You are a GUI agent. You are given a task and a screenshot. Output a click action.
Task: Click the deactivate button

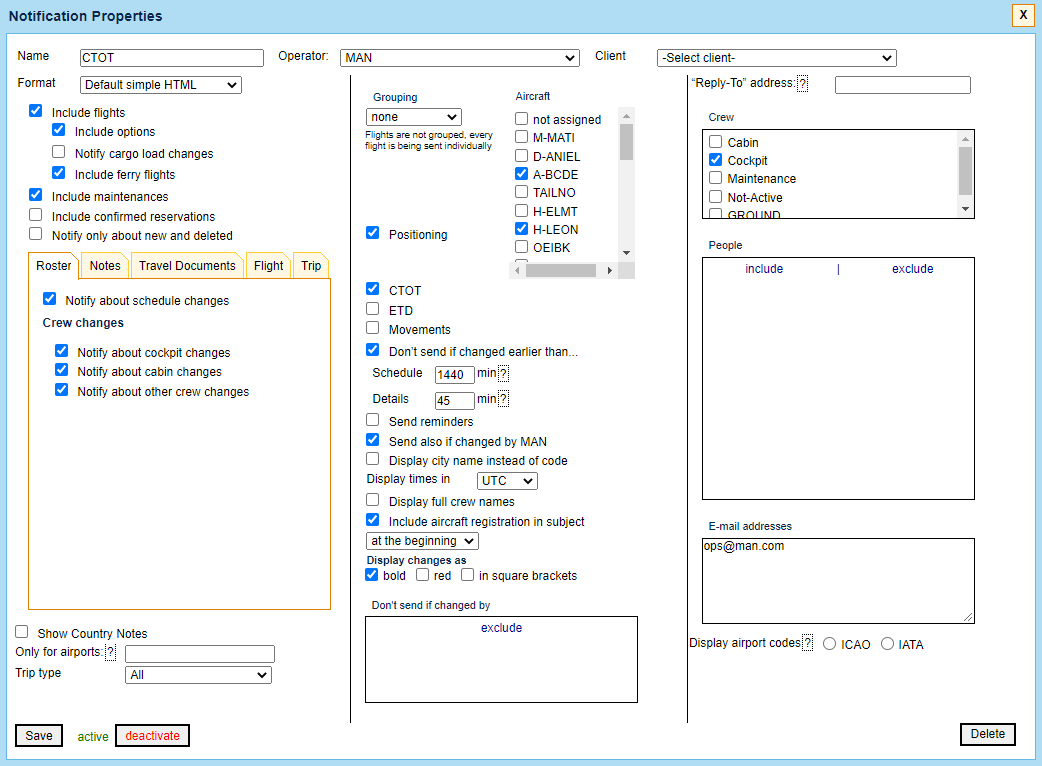click(152, 735)
